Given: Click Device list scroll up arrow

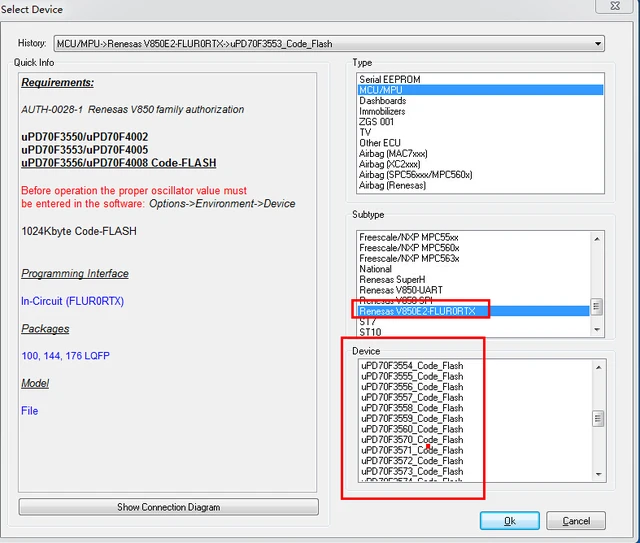Looking at the screenshot, I should [598, 367].
